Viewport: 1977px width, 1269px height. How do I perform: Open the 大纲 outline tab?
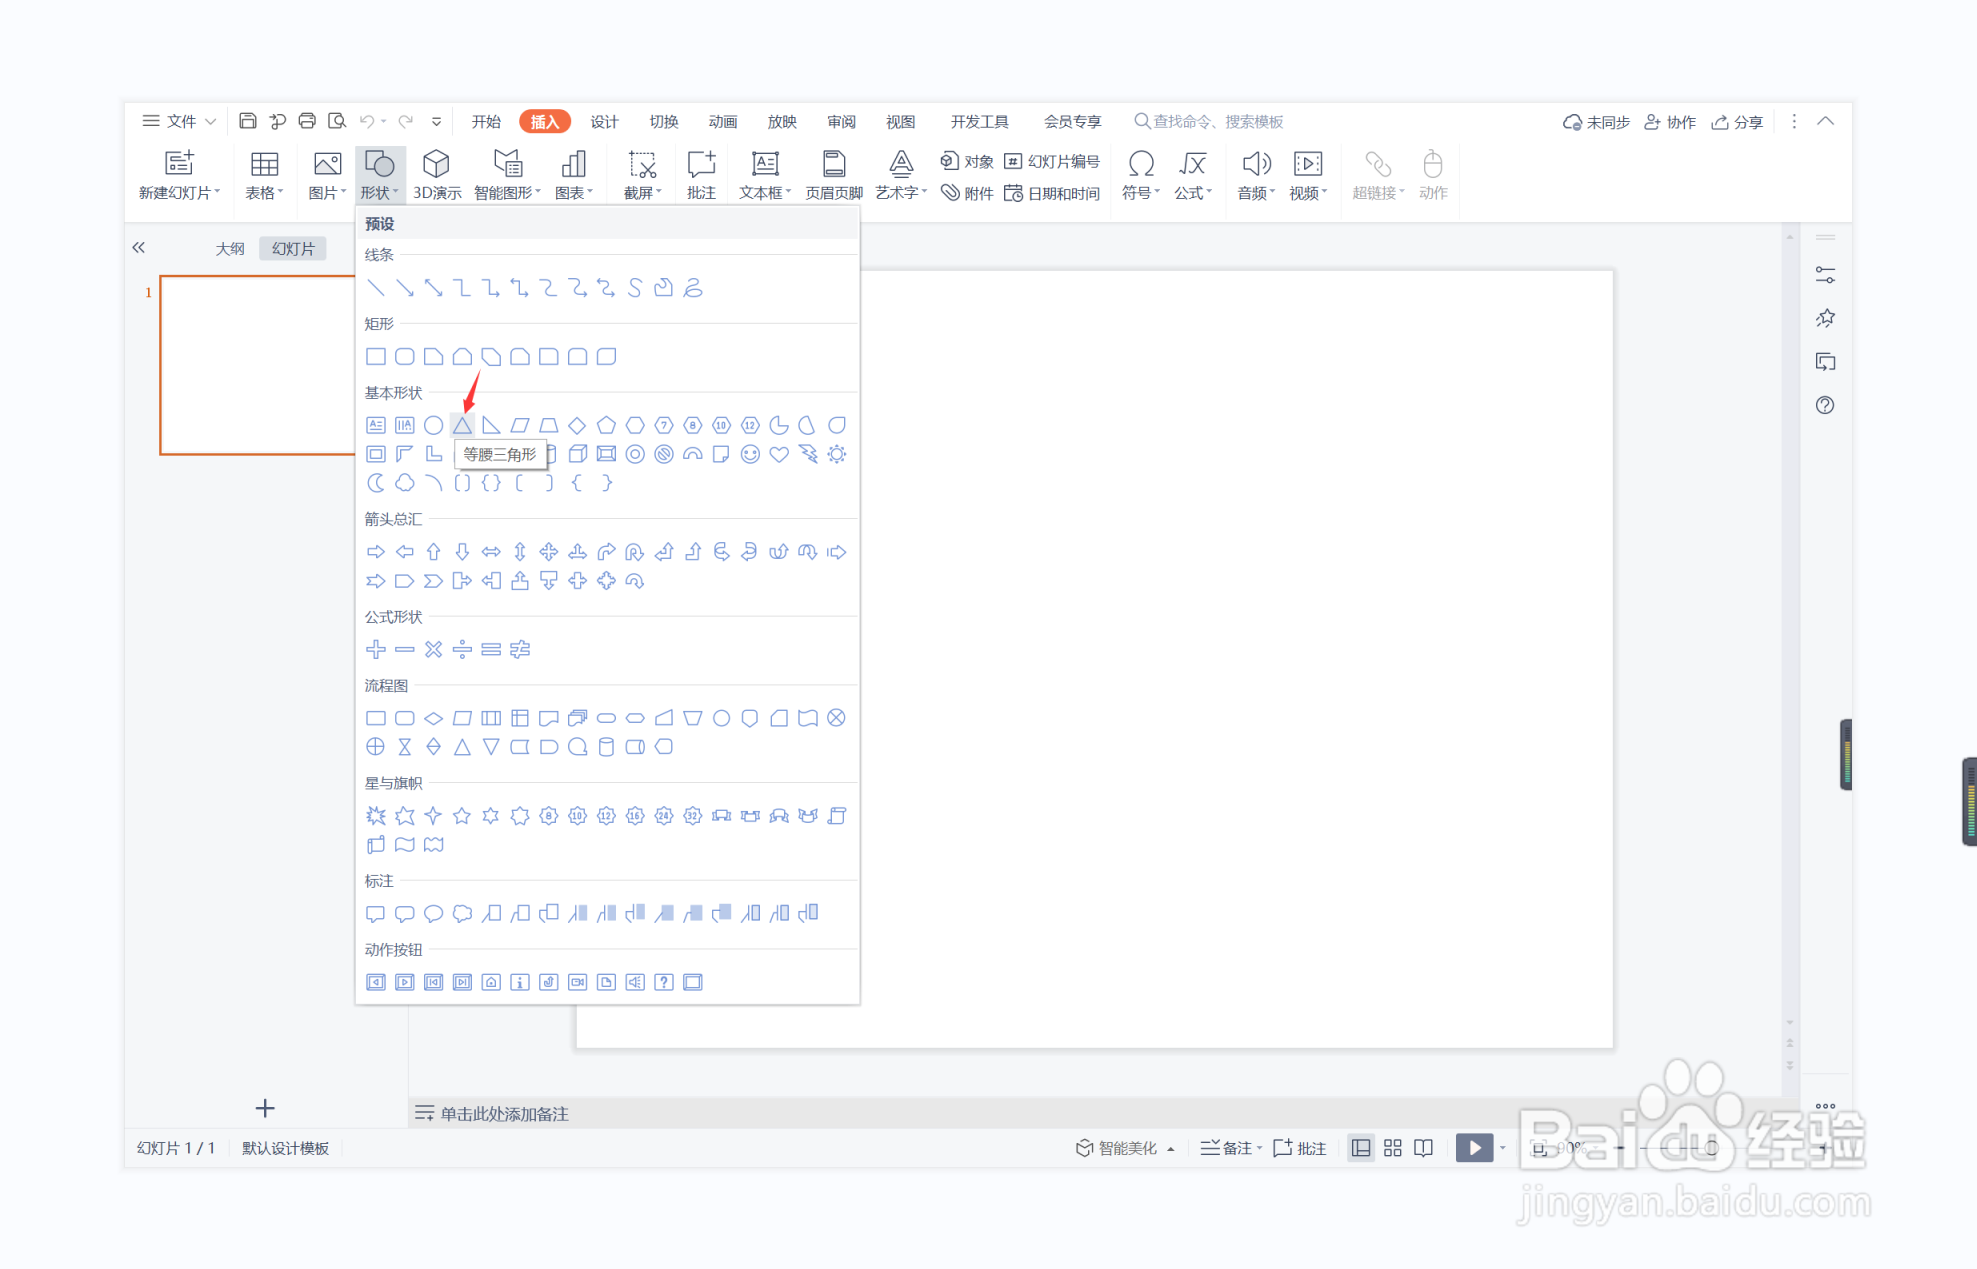(230, 248)
